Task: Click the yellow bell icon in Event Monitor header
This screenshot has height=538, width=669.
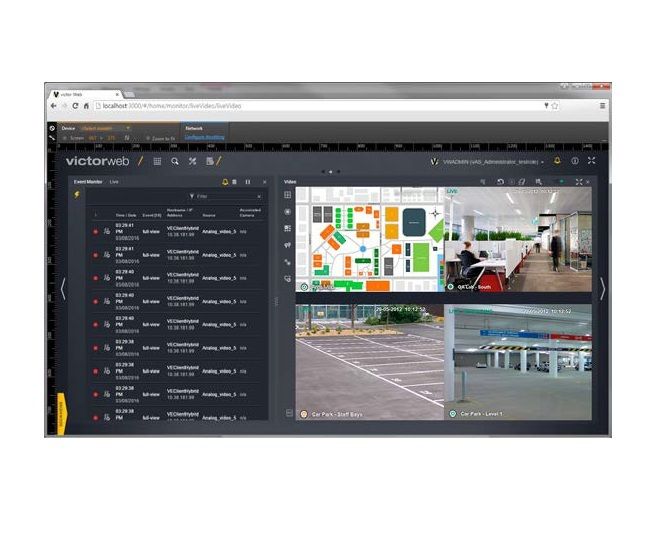Action: [225, 182]
